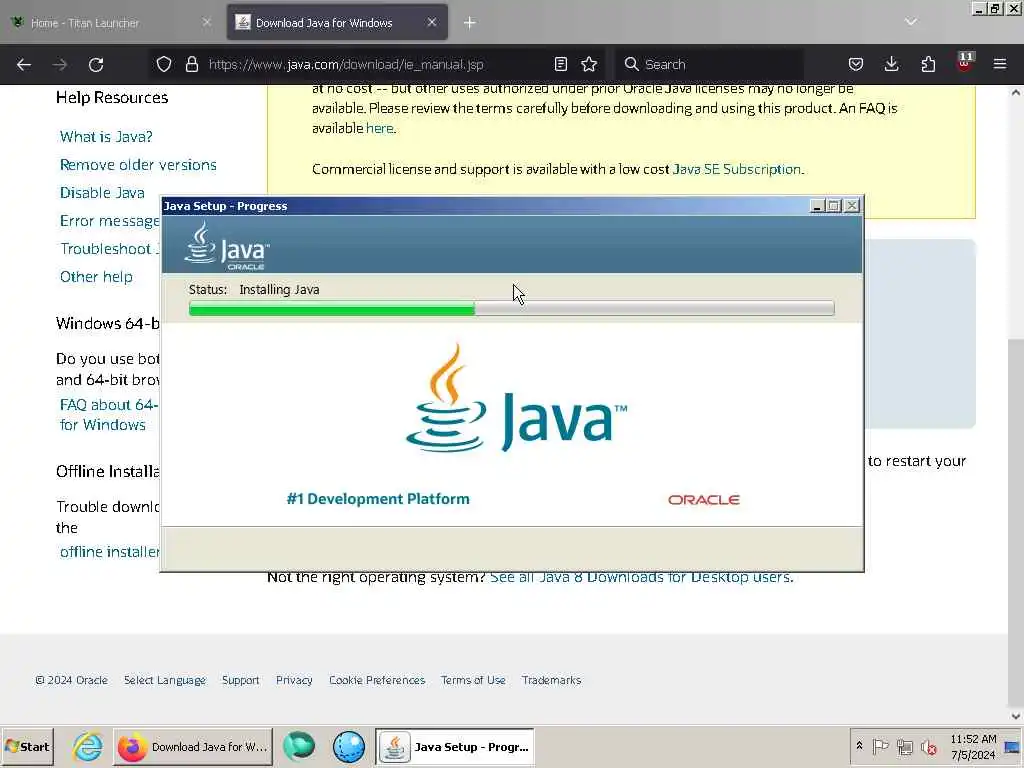Follow the Disable Java link

tap(102, 193)
